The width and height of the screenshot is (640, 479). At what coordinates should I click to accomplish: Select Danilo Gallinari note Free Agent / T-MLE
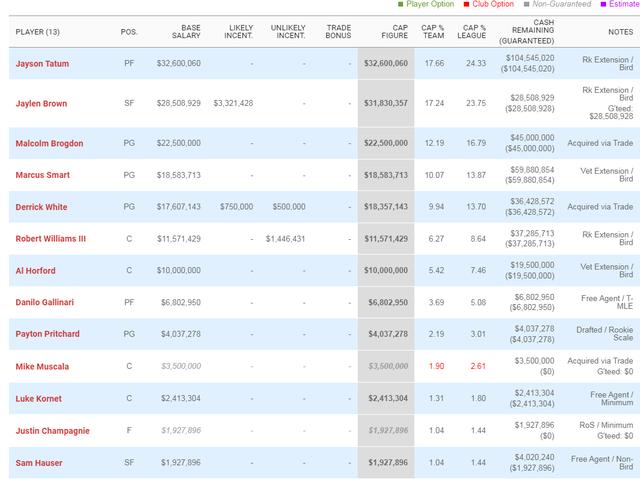pyautogui.click(x=607, y=302)
